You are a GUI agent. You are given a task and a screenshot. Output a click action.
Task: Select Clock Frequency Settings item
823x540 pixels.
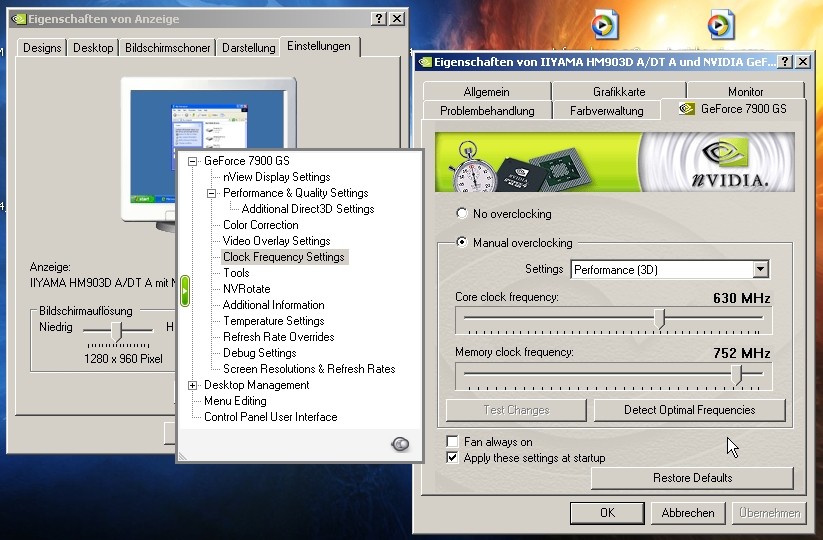[x=283, y=257]
